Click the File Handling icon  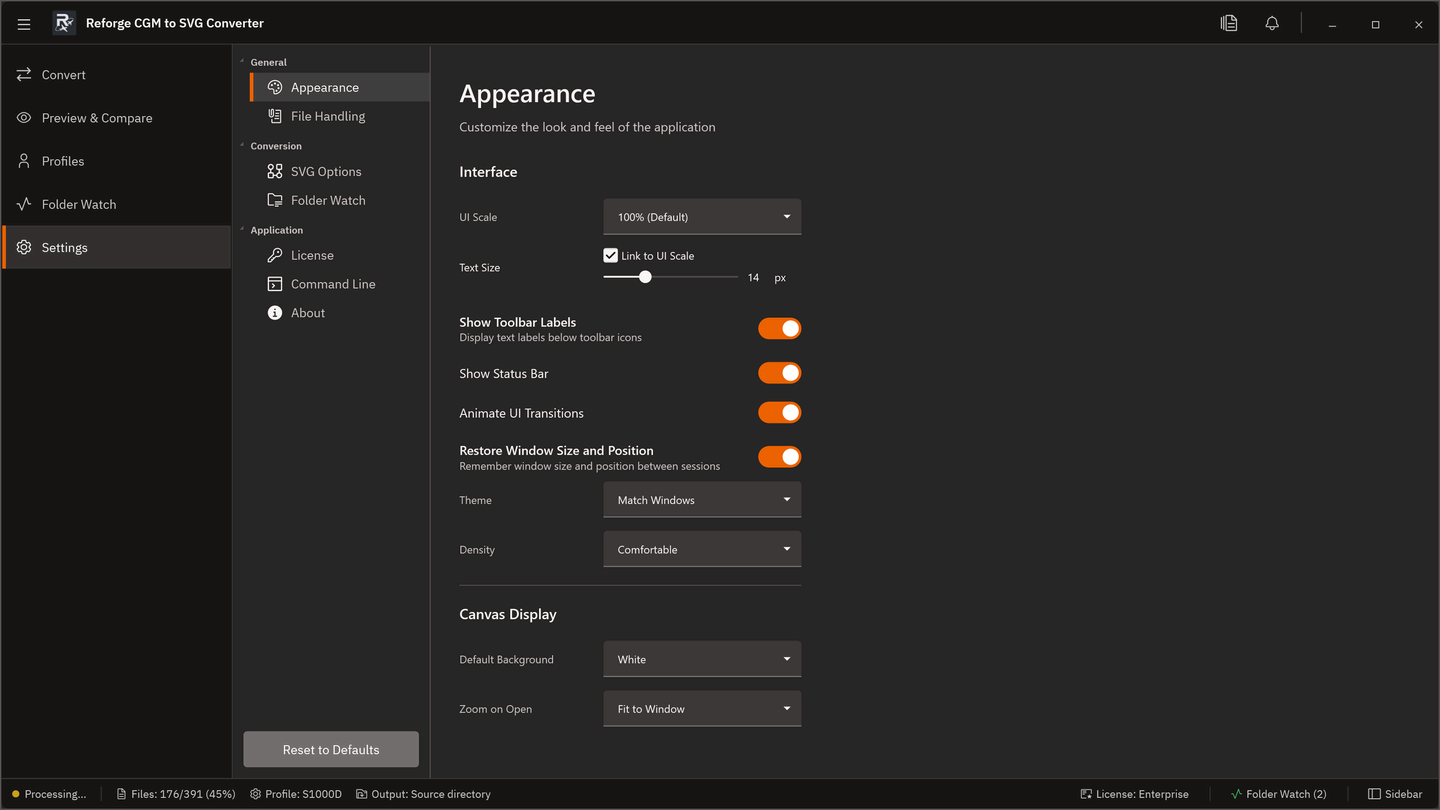275,116
